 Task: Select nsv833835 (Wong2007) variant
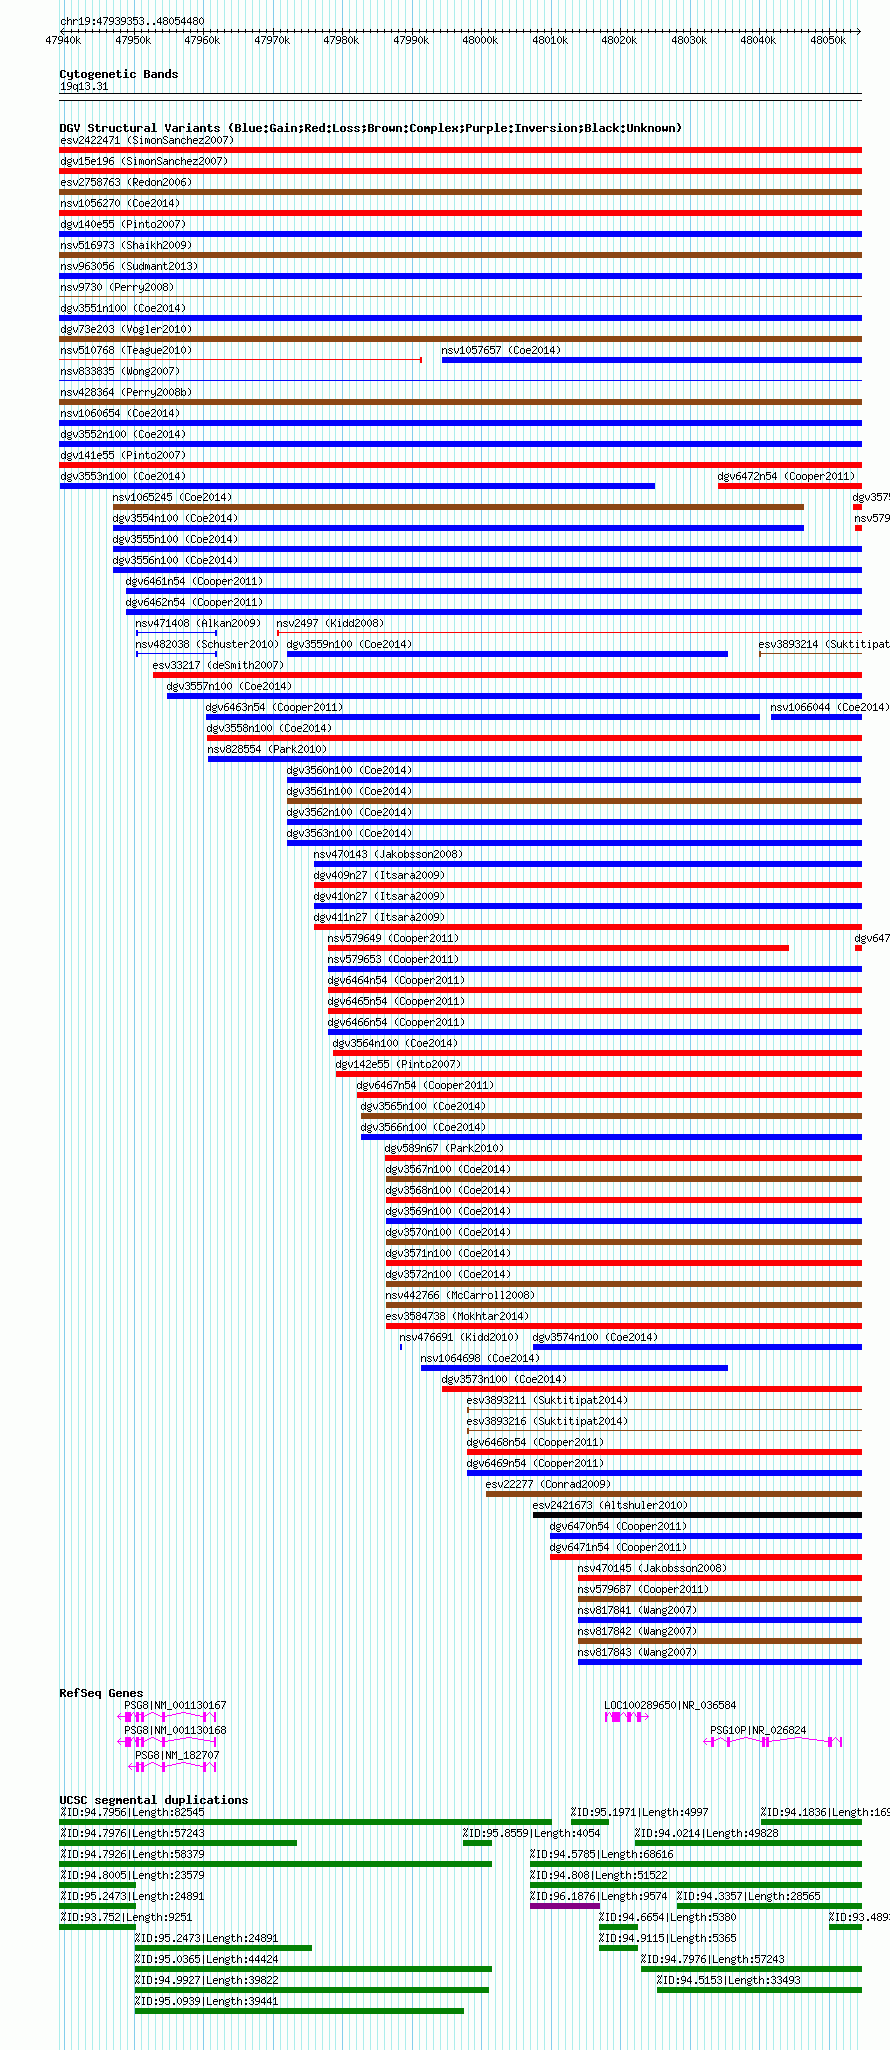click(x=119, y=371)
